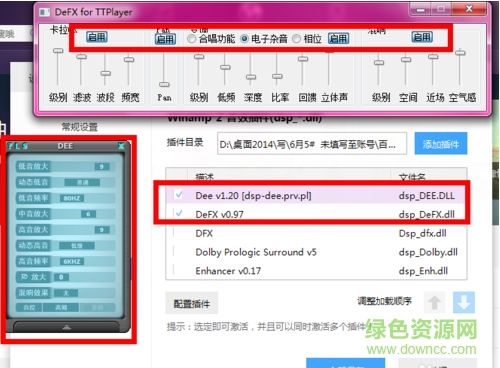Minimize the DeFX for TTPlayer window
The image size is (500, 368).
[x=421, y=9]
